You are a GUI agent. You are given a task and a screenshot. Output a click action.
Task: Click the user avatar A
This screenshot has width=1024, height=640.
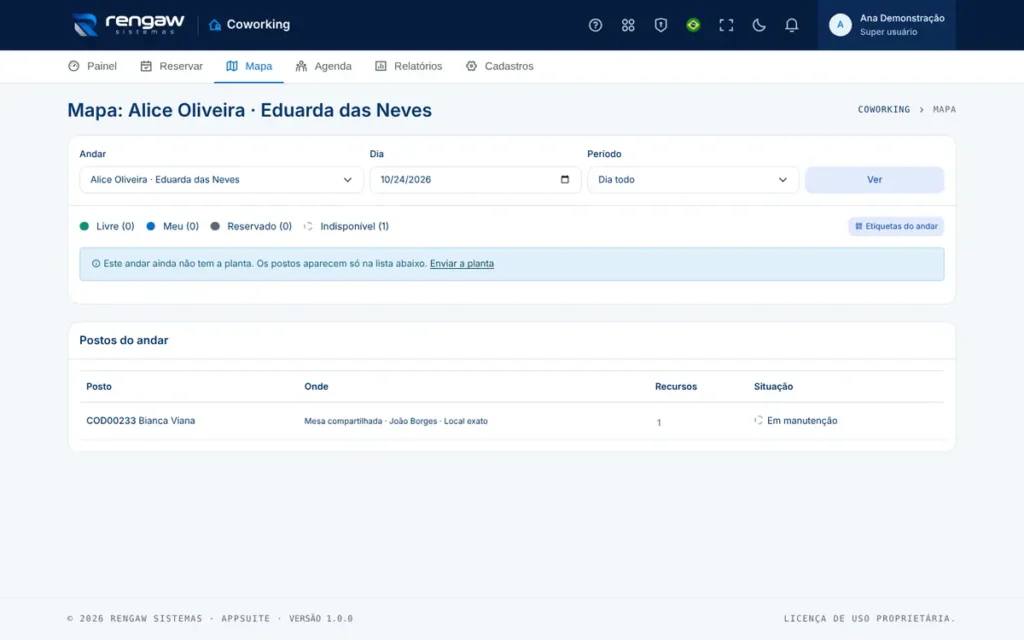840,25
